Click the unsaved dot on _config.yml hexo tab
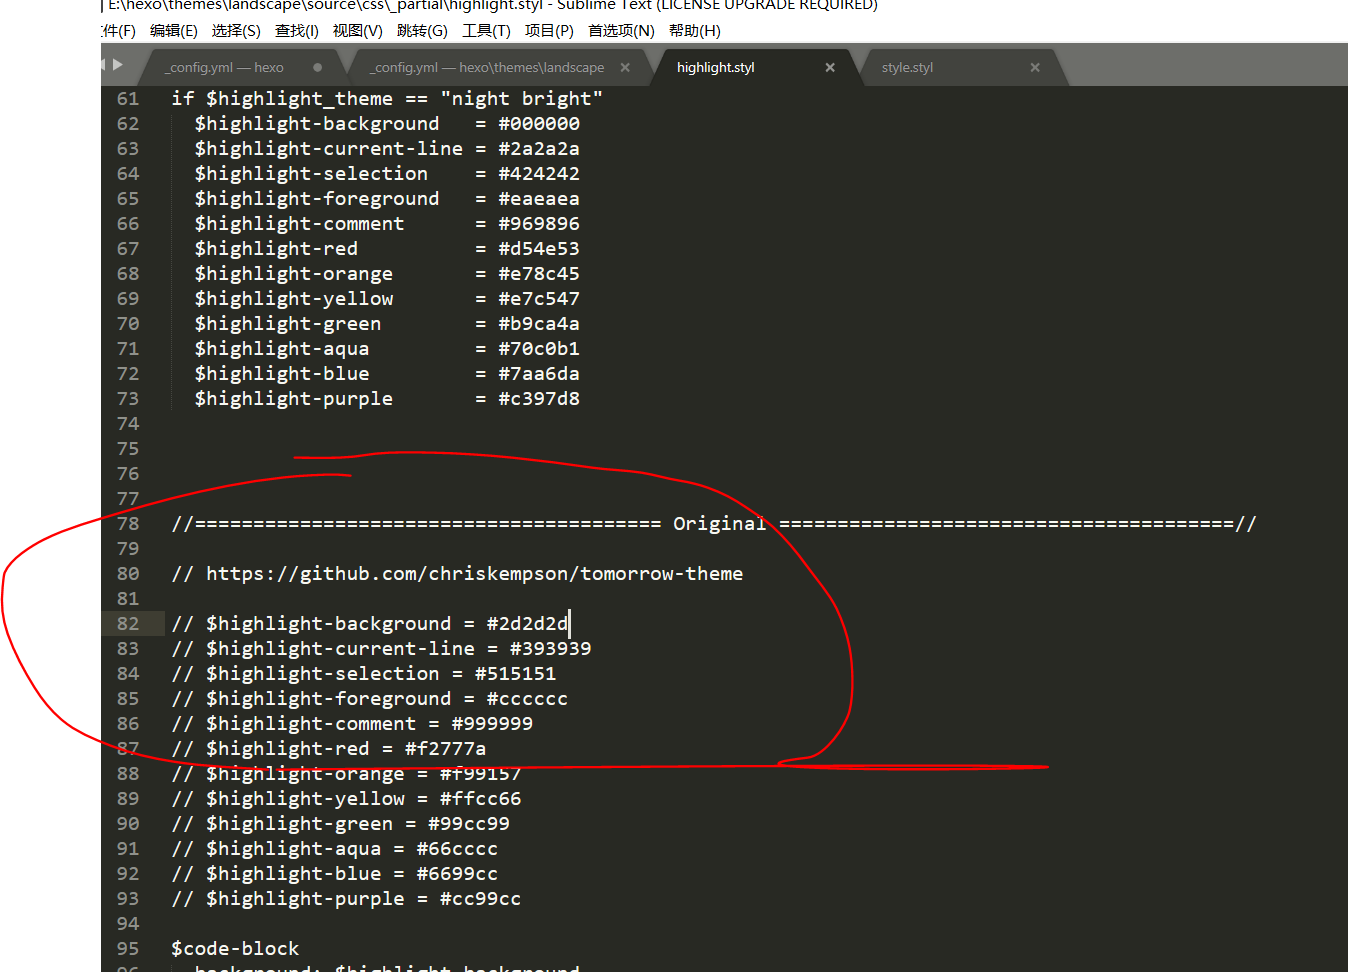The height and width of the screenshot is (972, 1348). pyautogui.click(x=318, y=68)
